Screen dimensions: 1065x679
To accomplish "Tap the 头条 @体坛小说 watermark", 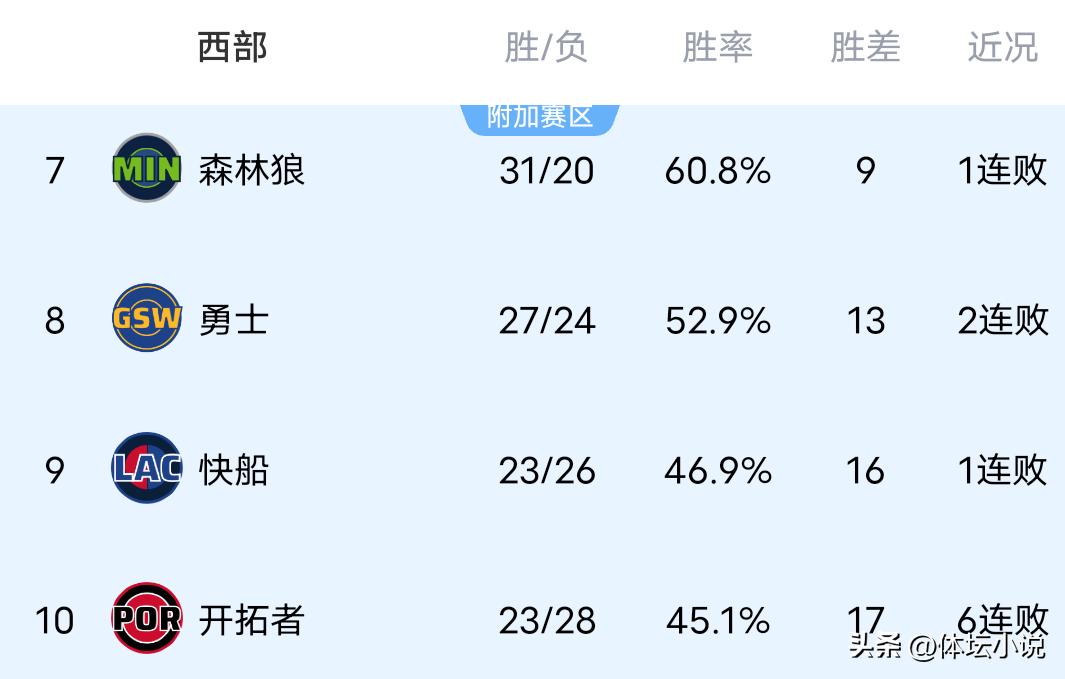I will tap(946, 646).
